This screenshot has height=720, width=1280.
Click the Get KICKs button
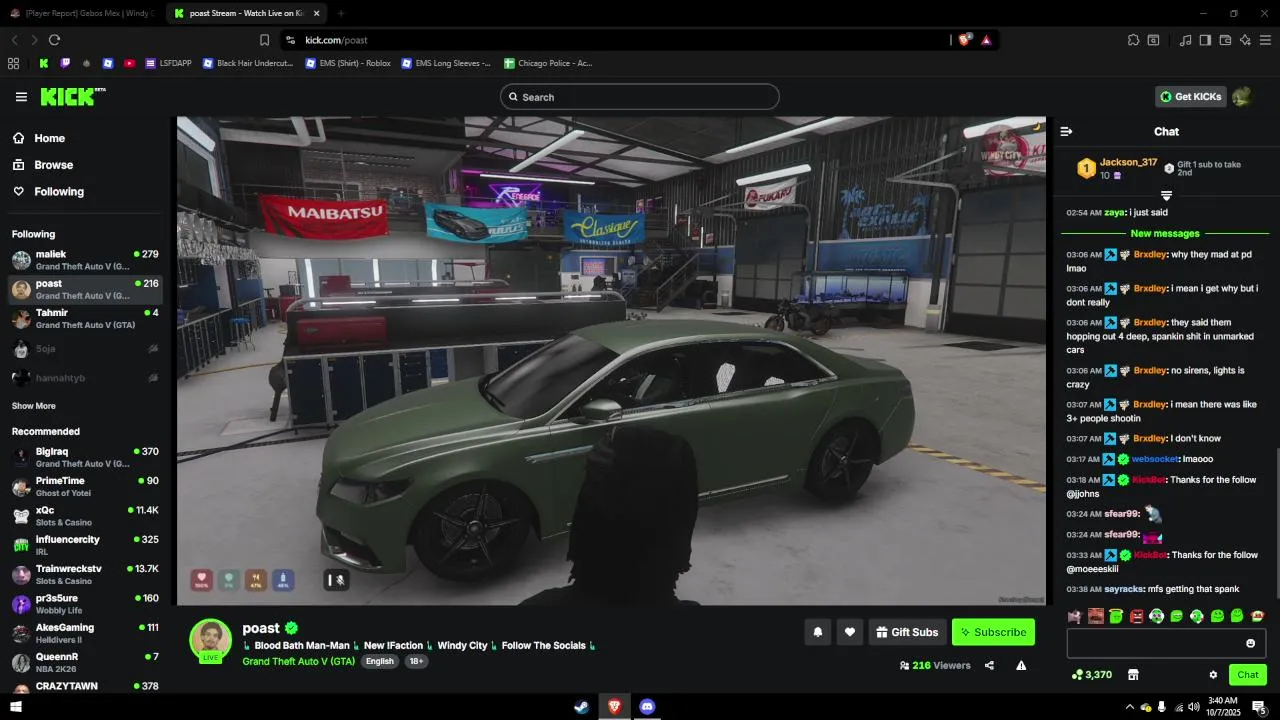1191,97
